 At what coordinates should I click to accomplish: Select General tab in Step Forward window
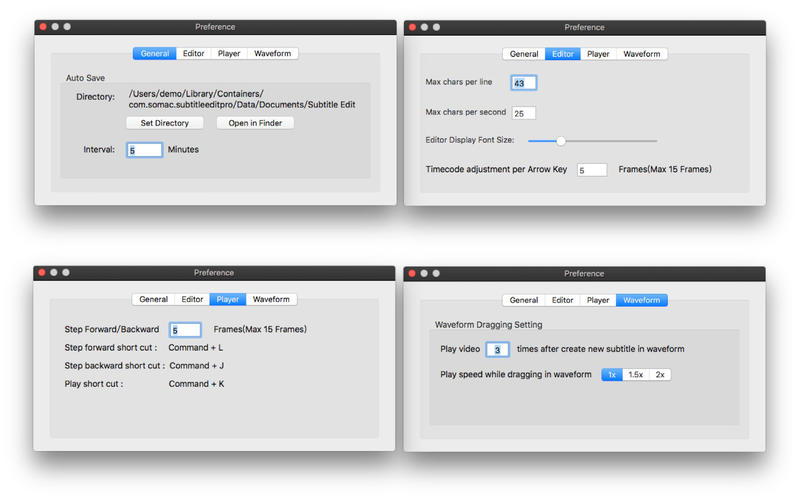tap(154, 299)
